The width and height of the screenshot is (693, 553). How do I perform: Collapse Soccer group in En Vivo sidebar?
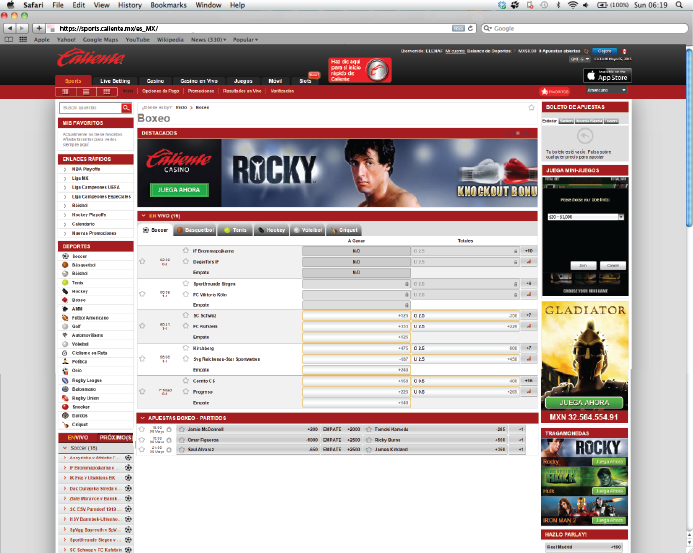tap(65, 448)
